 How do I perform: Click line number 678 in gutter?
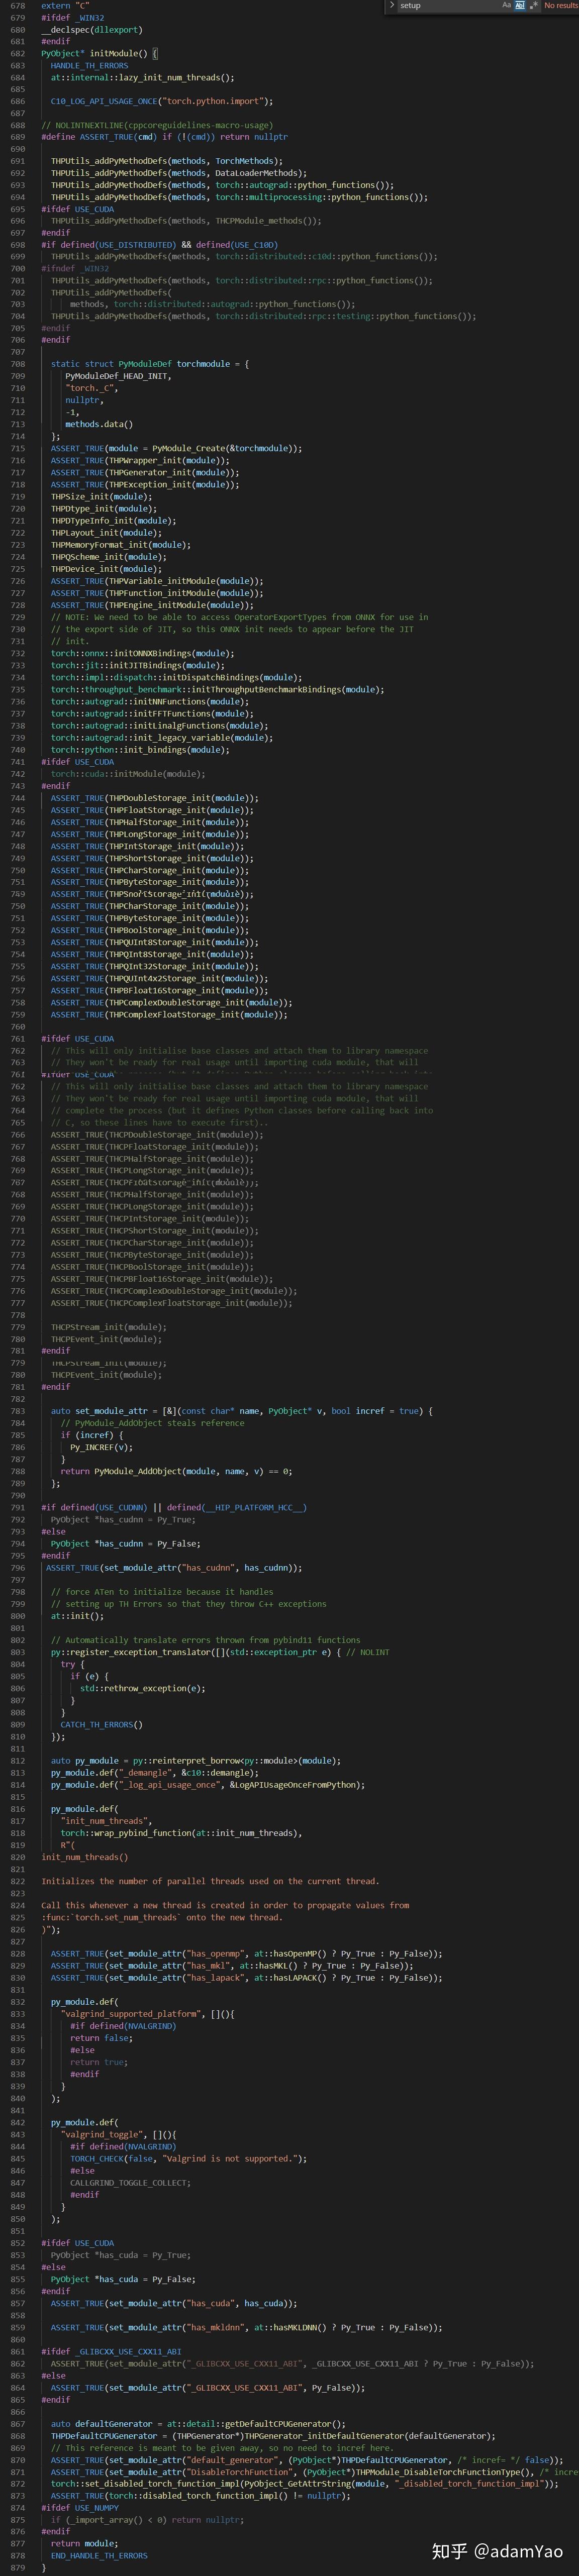18,6
